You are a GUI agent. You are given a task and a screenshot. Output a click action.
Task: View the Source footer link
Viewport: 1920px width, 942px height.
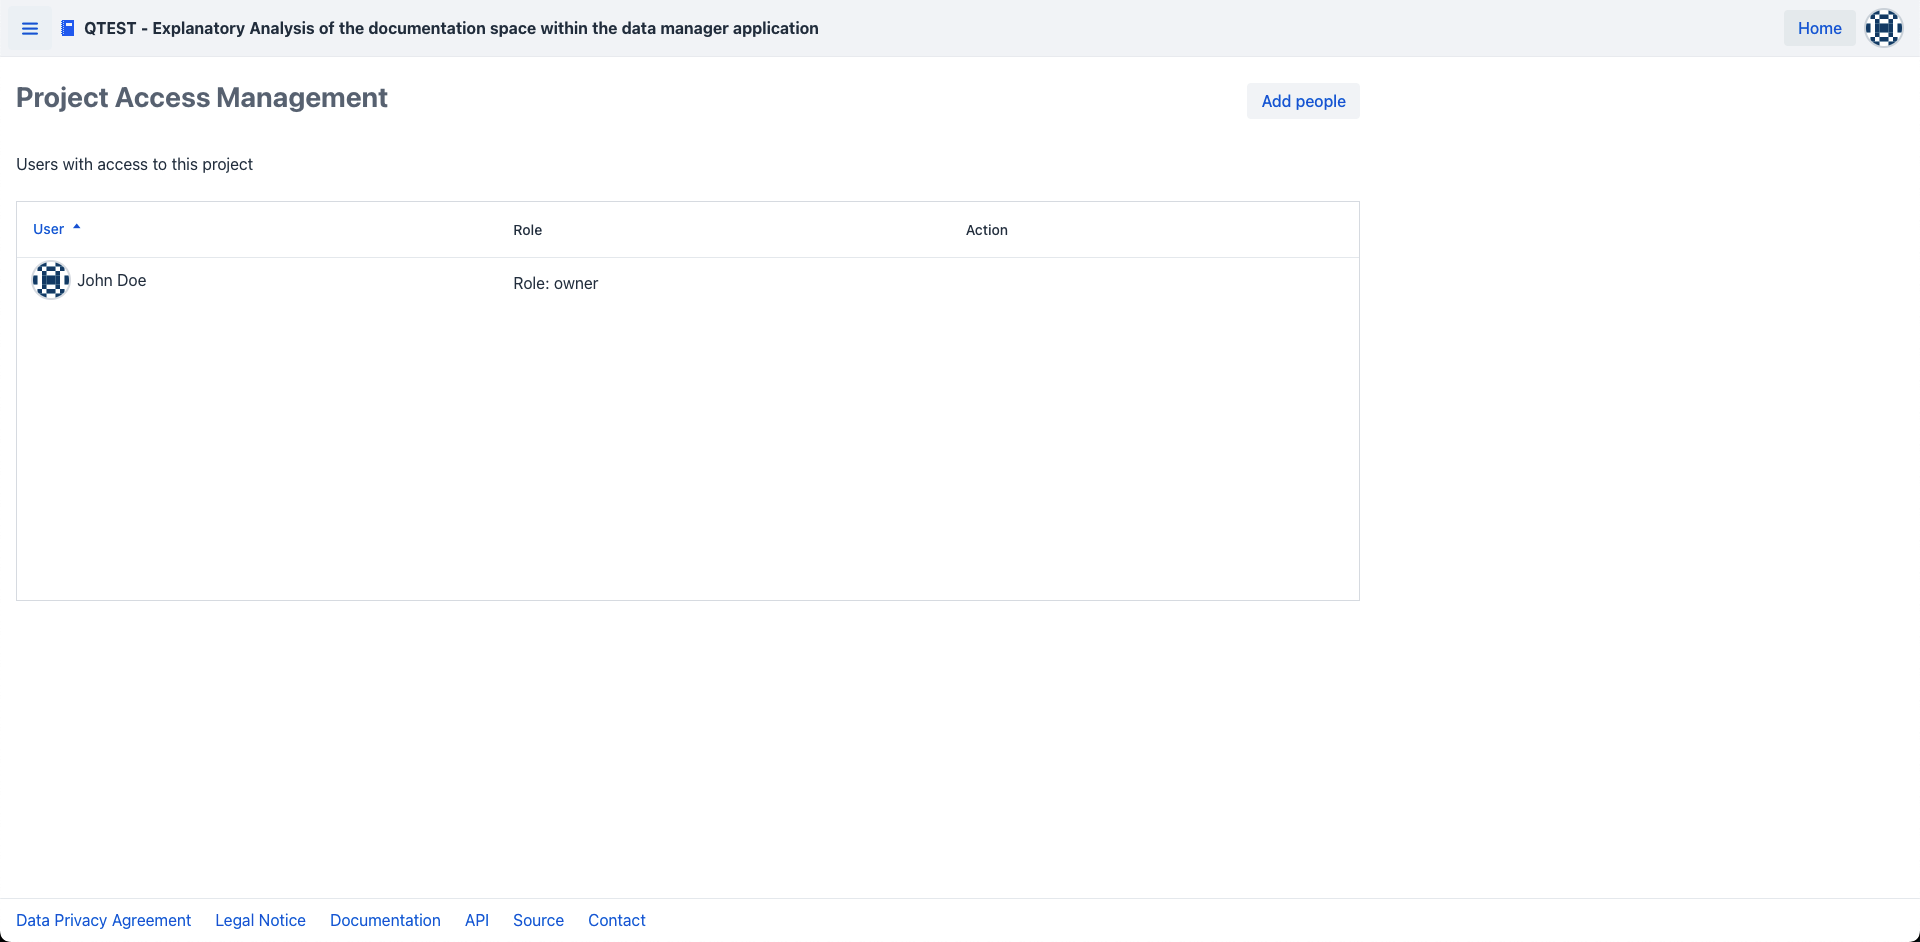pos(538,920)
